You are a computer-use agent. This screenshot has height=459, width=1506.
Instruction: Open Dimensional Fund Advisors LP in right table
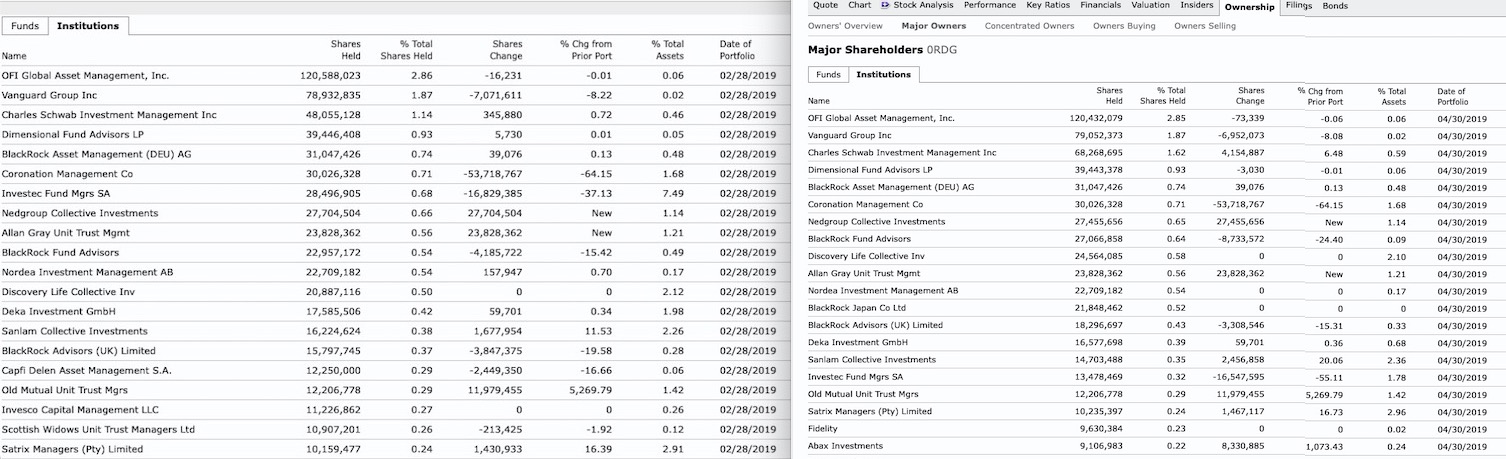[x=870, y=169]
